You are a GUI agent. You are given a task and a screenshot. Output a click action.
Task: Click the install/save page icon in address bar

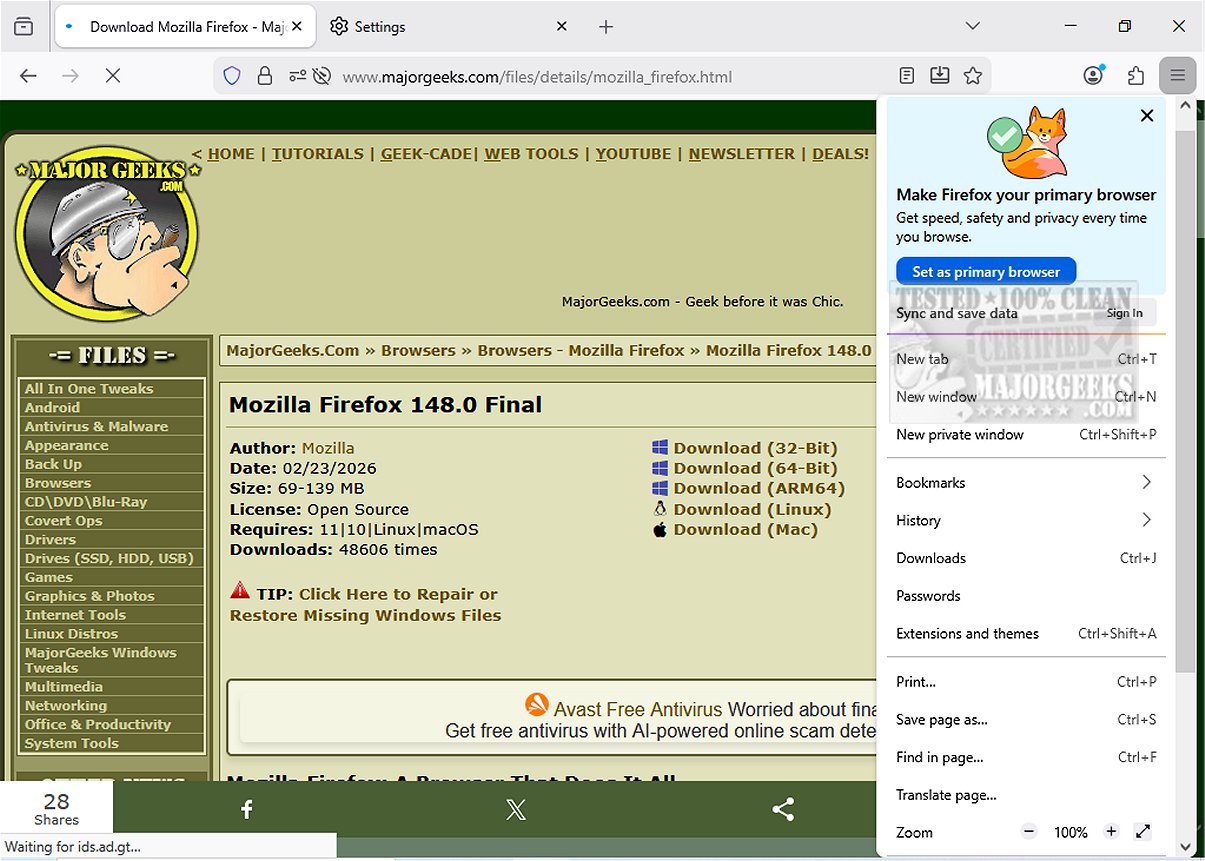[x=939, y=76]
